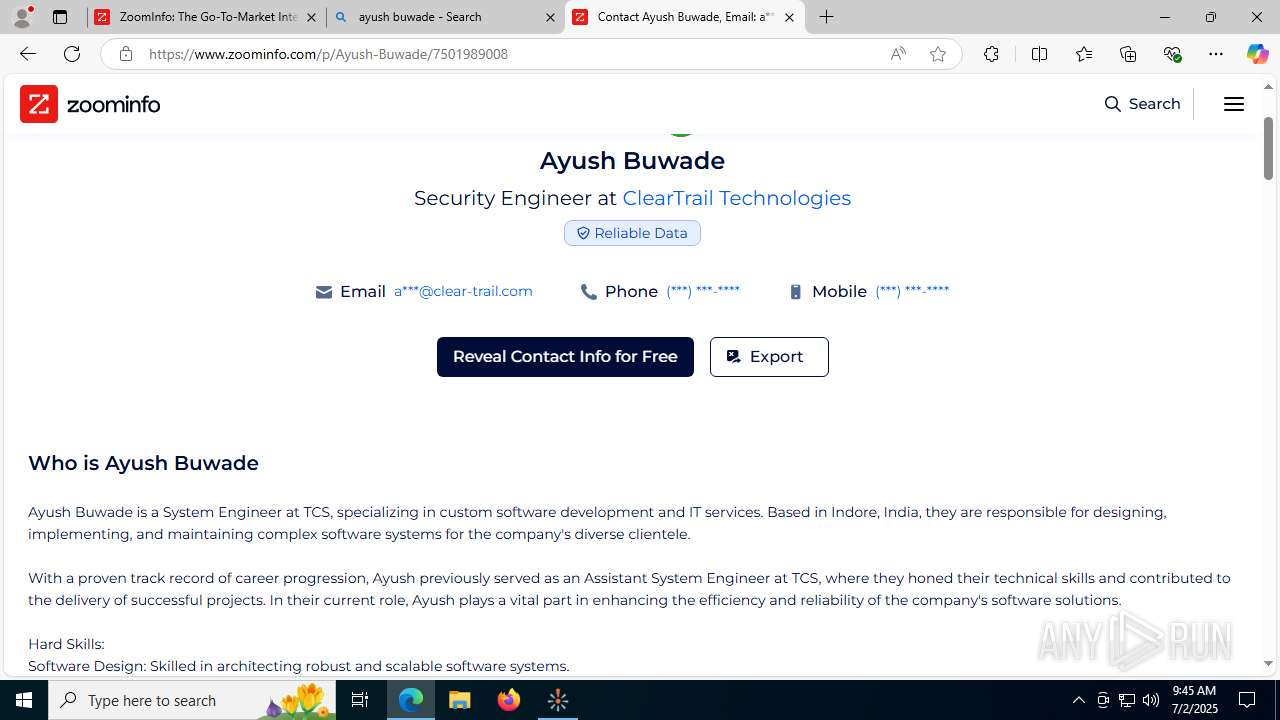Screen dimensions: 1280x720
Task: Open the ClearTrail Technologies link
Action: click(736, 198)
